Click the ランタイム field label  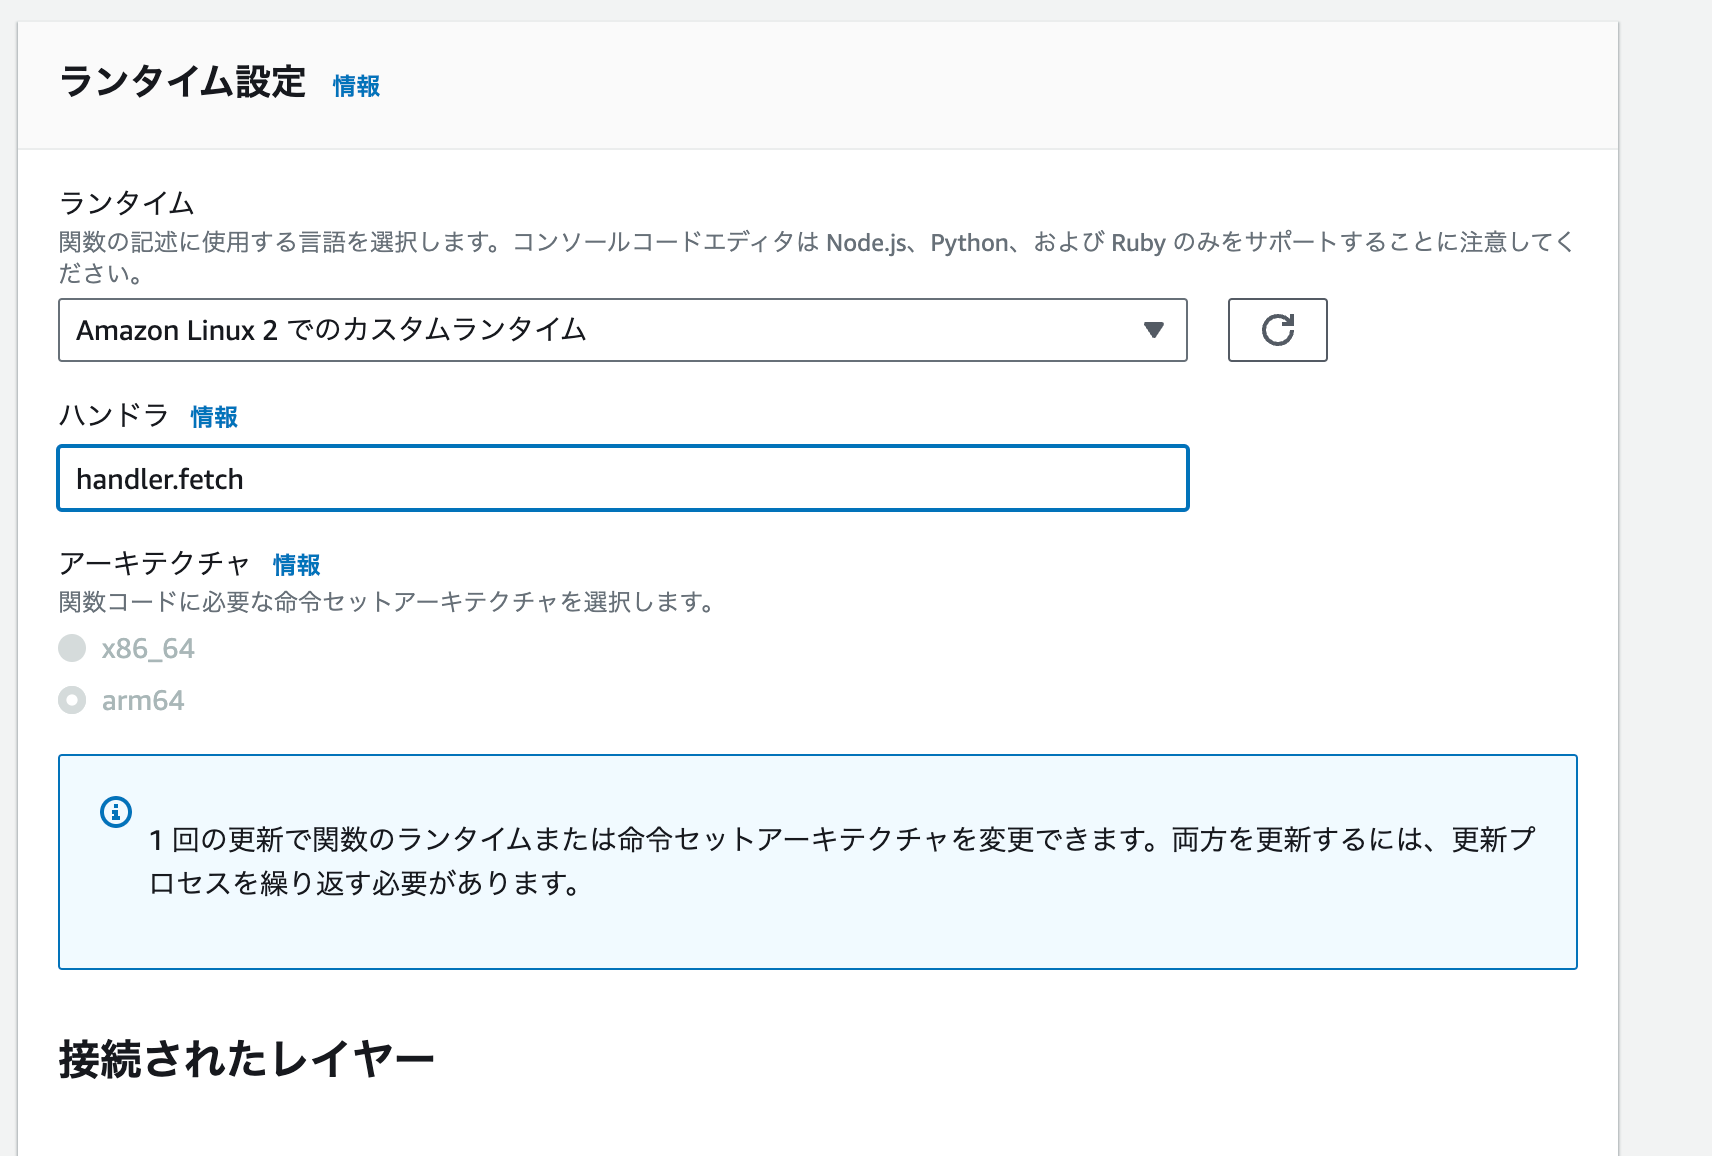pyautogui.click(x=127, y=203)
